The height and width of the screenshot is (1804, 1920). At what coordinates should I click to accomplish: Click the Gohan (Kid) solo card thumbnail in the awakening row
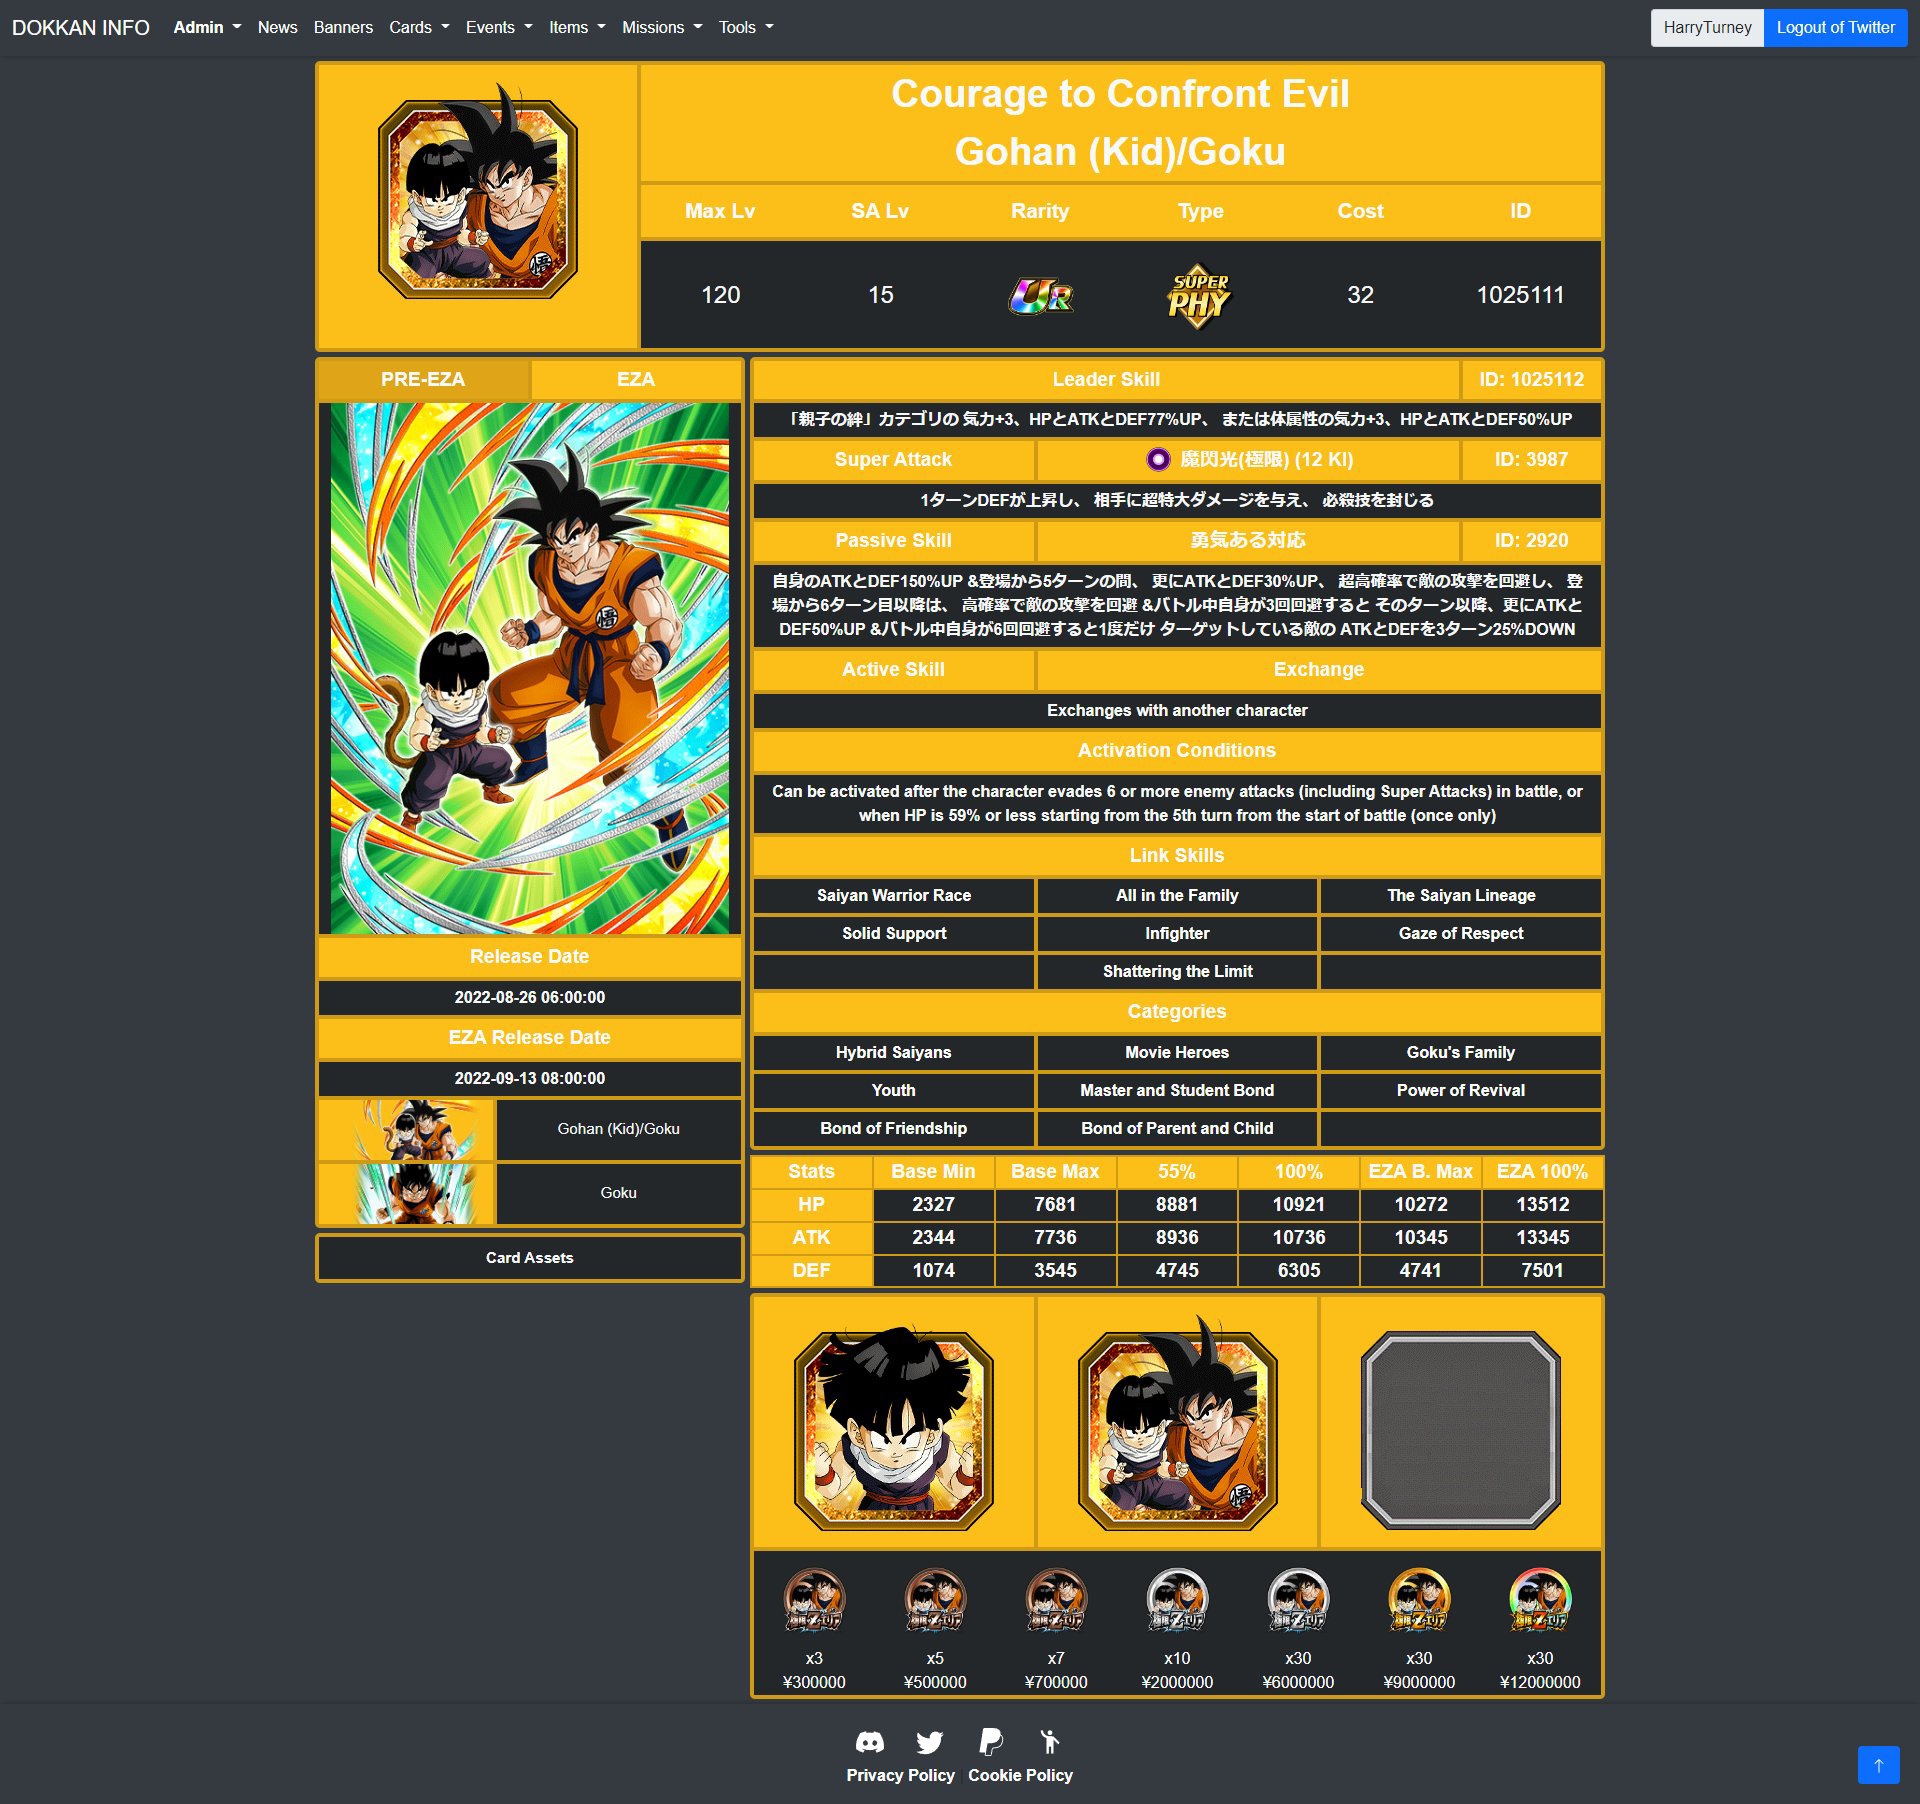pos(893,1429)
